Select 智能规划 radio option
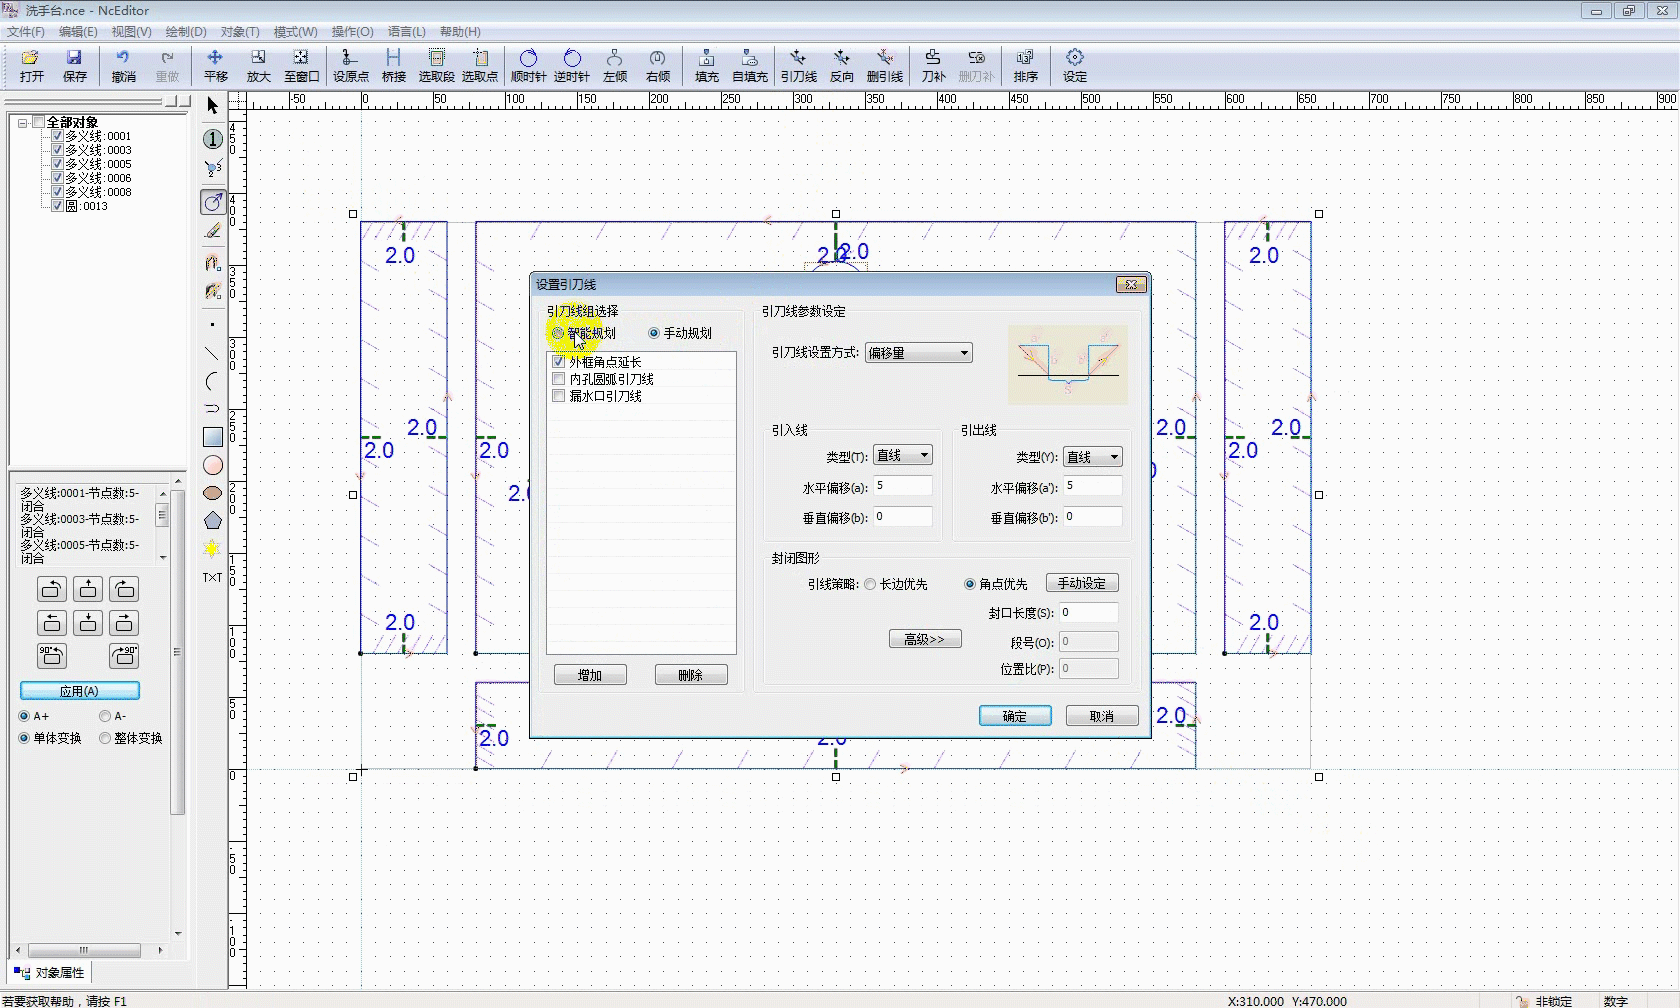Viewport: 1680px width, 1008px height. tap(557, 333)
